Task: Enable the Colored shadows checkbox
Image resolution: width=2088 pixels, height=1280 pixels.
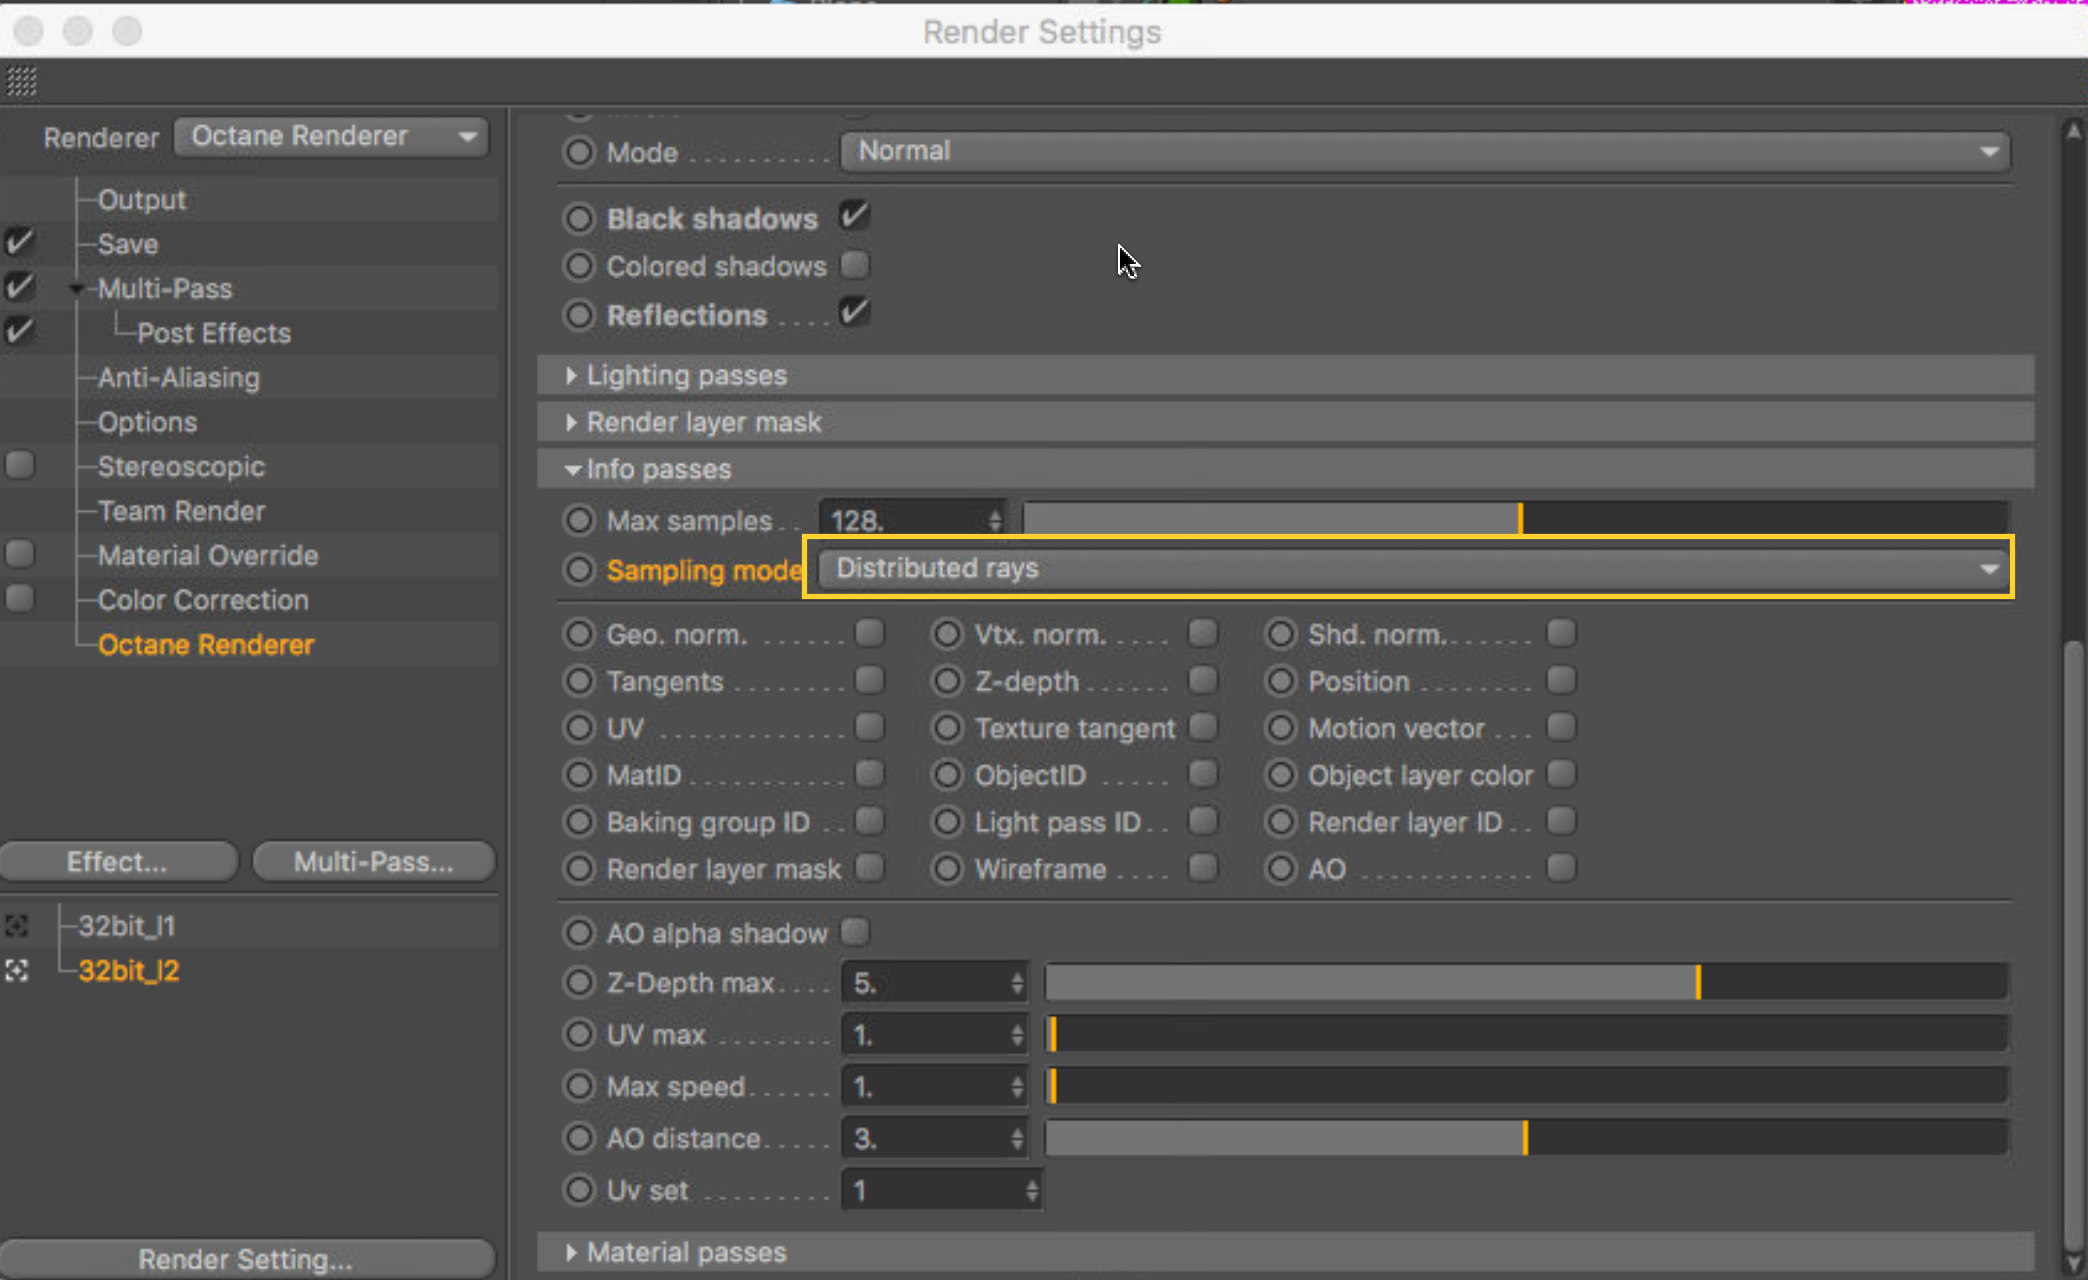Action: click(x=855, y=265)
